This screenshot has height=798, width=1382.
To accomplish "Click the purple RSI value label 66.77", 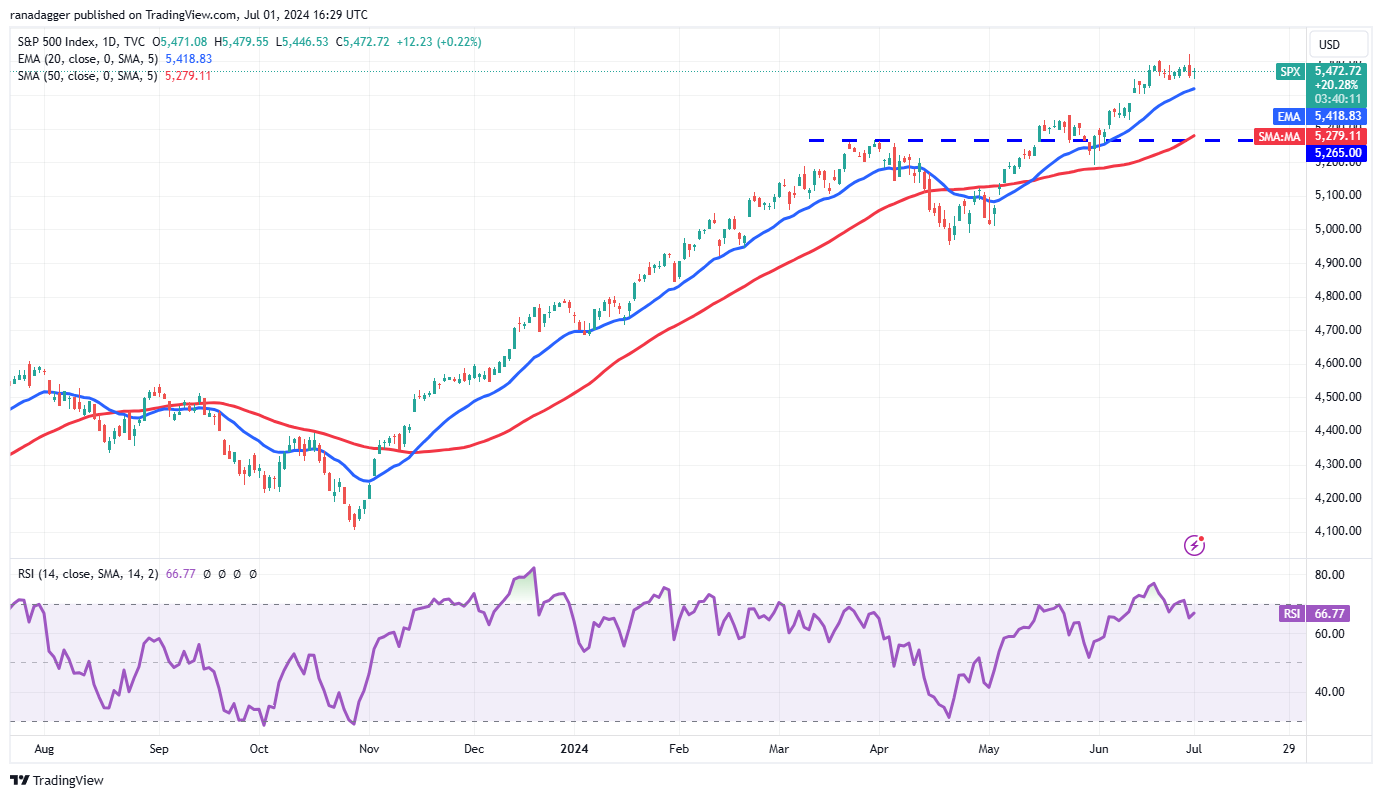I will tap(1338, 614).
